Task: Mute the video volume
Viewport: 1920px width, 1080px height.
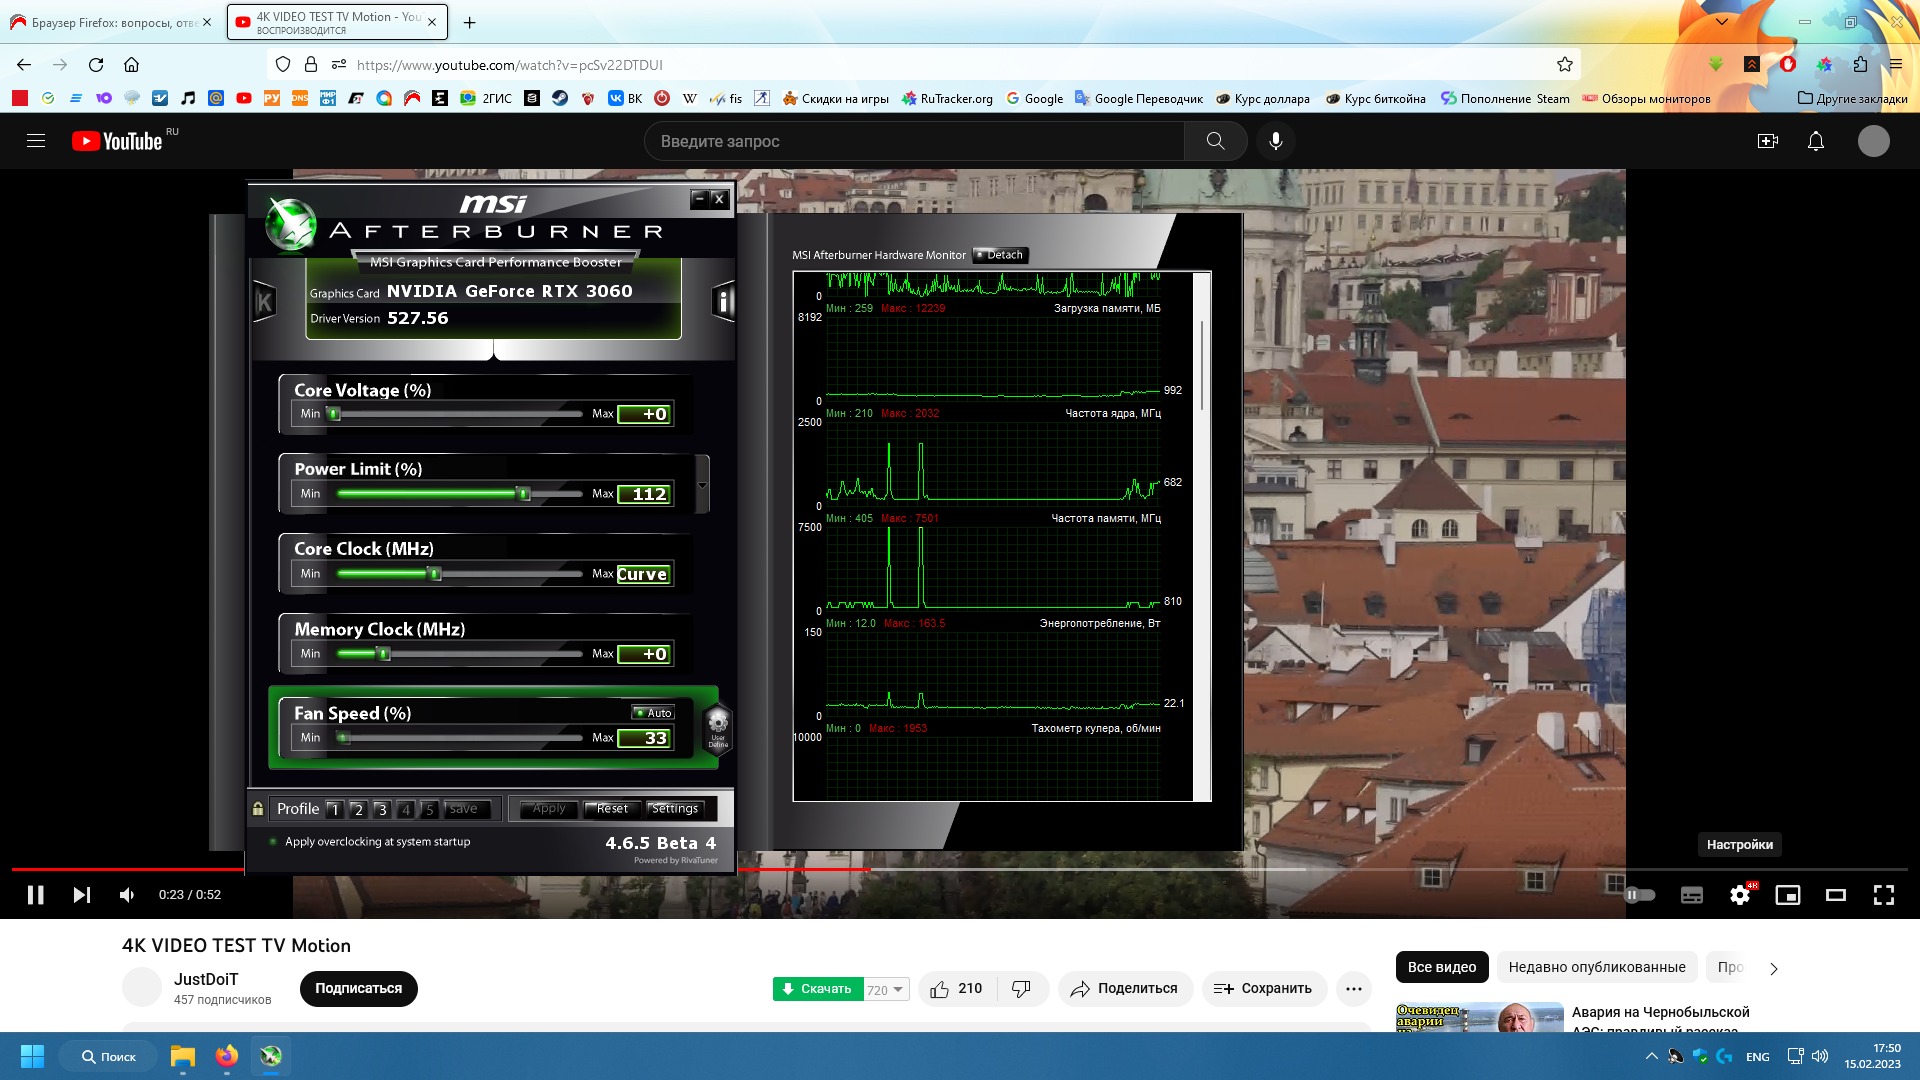Action: pos(127,895)
